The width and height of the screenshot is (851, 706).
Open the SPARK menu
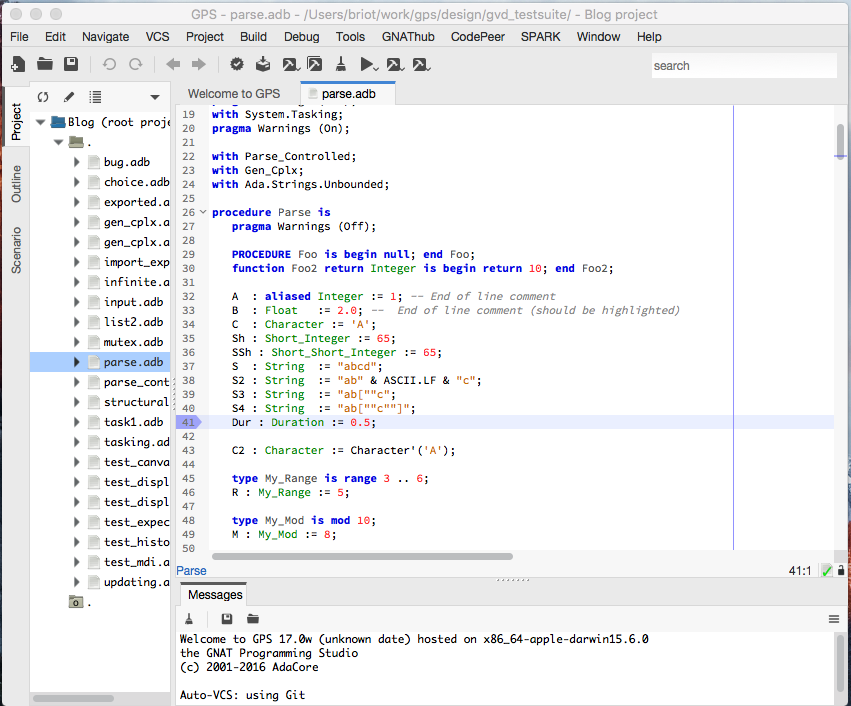(540, 36)
